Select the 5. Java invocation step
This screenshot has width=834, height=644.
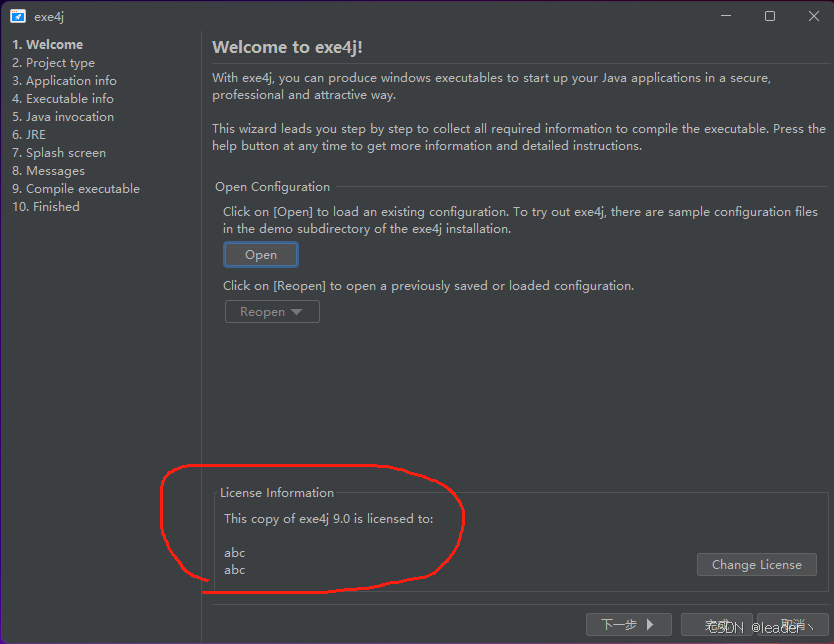(x=63, y=117)
